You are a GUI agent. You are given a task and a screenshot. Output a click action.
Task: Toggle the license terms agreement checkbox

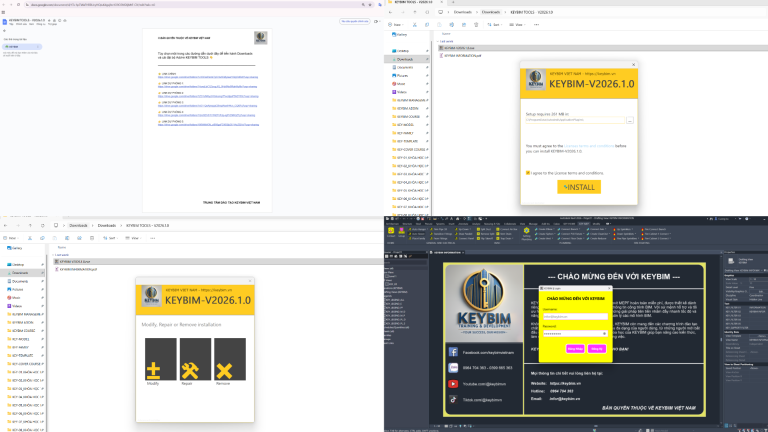(528, 173)
